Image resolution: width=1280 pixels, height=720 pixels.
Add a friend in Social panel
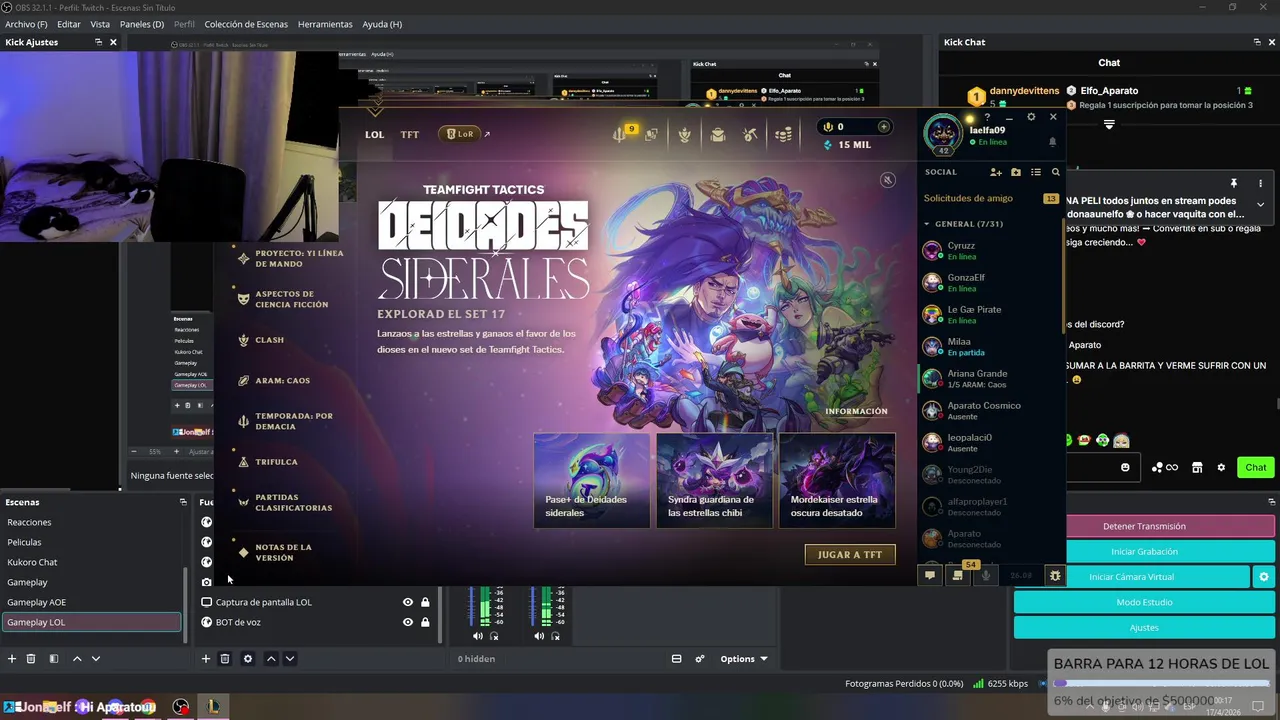click(x=996, y=172)
